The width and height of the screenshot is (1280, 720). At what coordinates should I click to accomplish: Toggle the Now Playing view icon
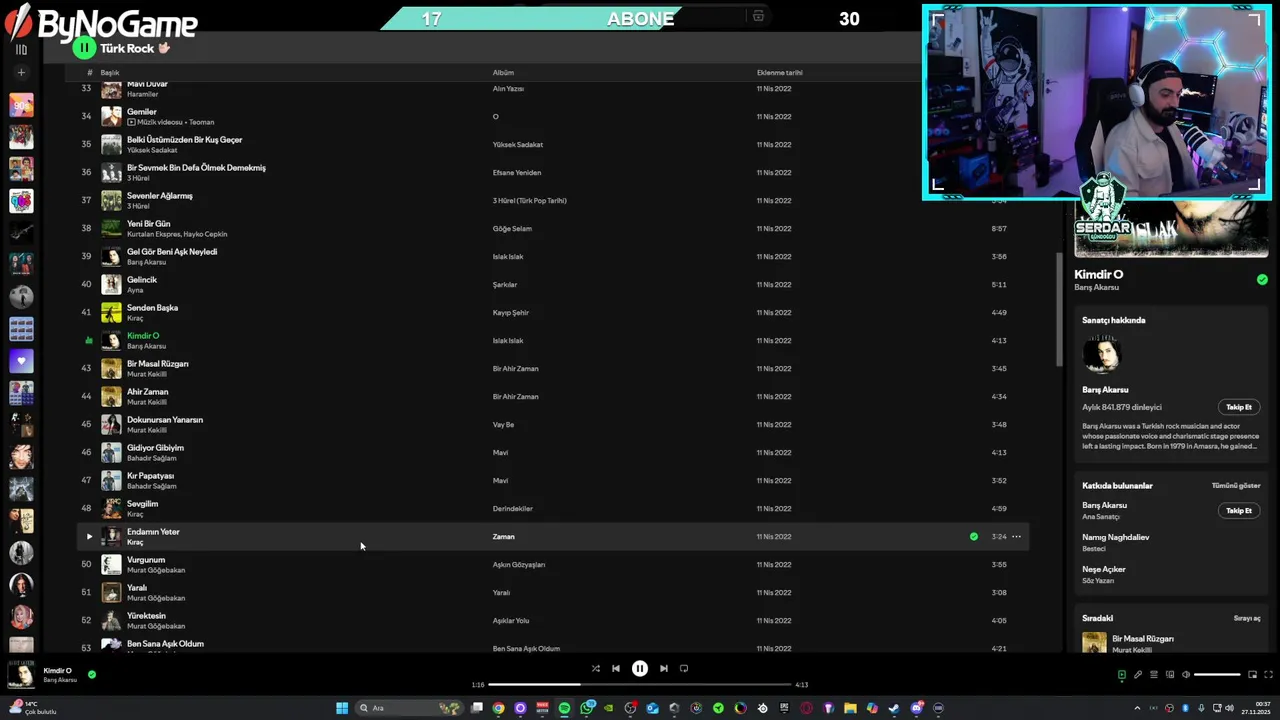(1122, 674)
